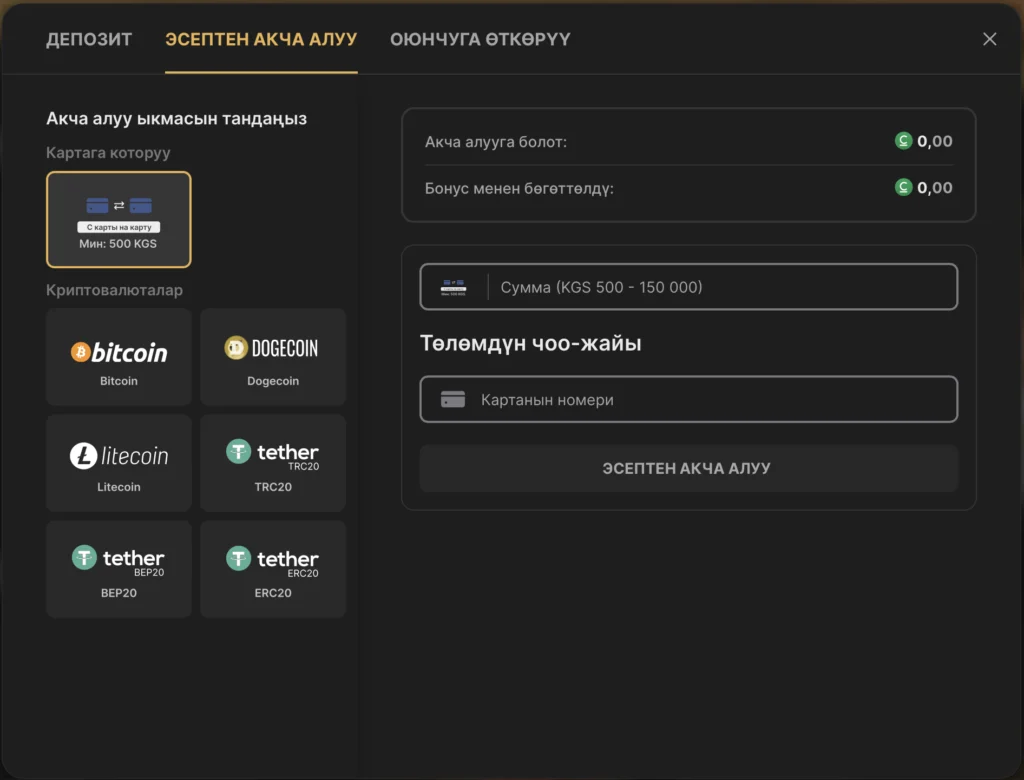1024x780 pixels.
Task: Click currency icon beside Бонус менен бөгөттөлдү
Action: click(x=903, y=187)
